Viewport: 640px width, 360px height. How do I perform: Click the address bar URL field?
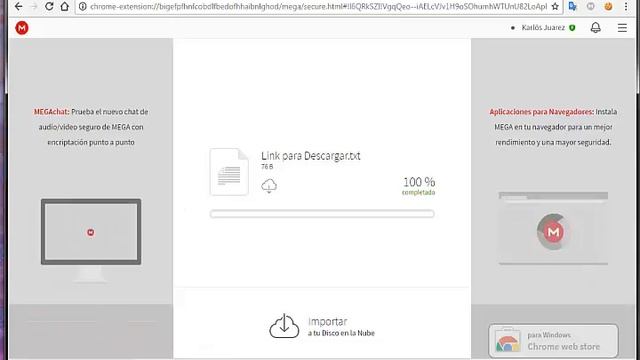tap(318, 7)
